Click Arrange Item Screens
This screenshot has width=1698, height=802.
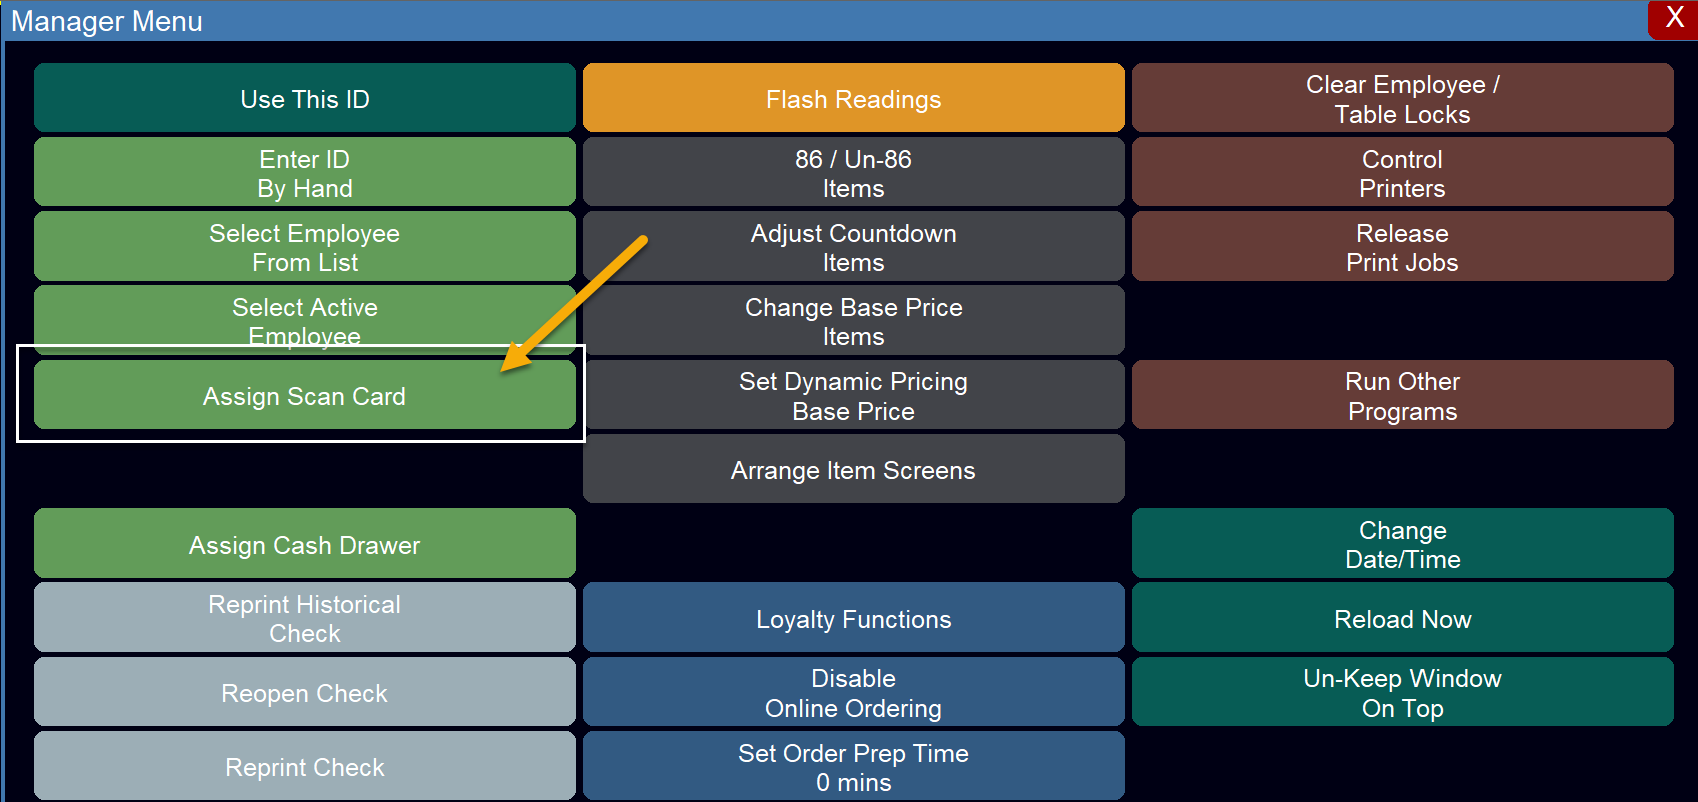854,469
